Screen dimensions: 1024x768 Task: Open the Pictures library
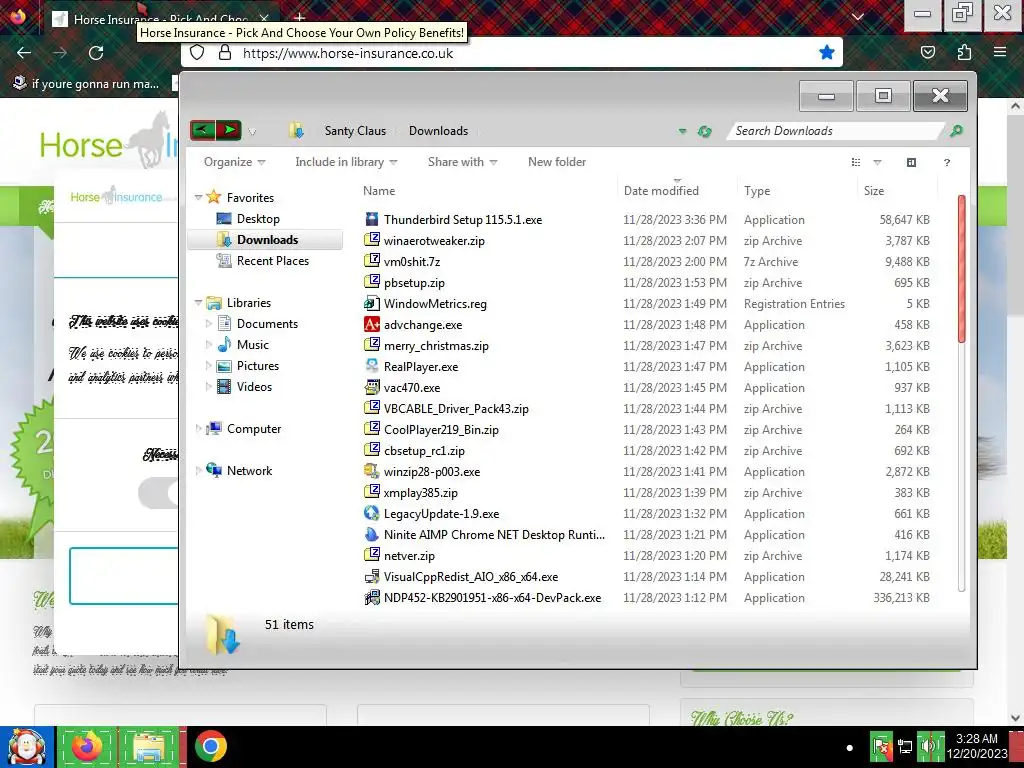(x=257, y=366)
